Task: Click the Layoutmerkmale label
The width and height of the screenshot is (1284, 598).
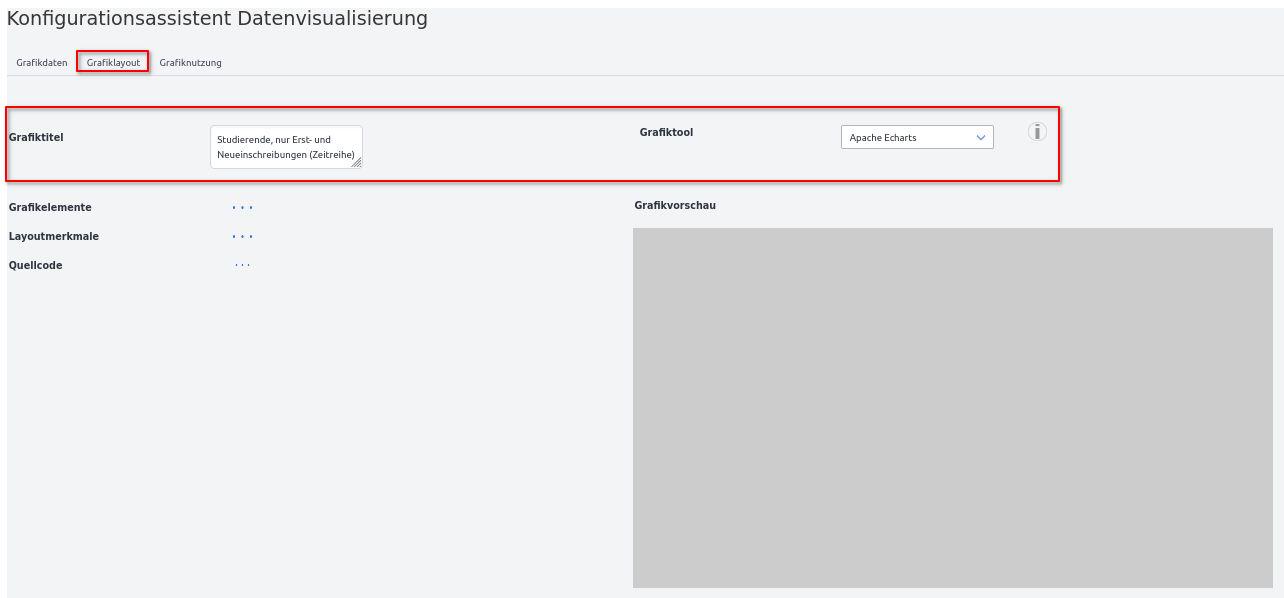Action: tap(54, 237)
